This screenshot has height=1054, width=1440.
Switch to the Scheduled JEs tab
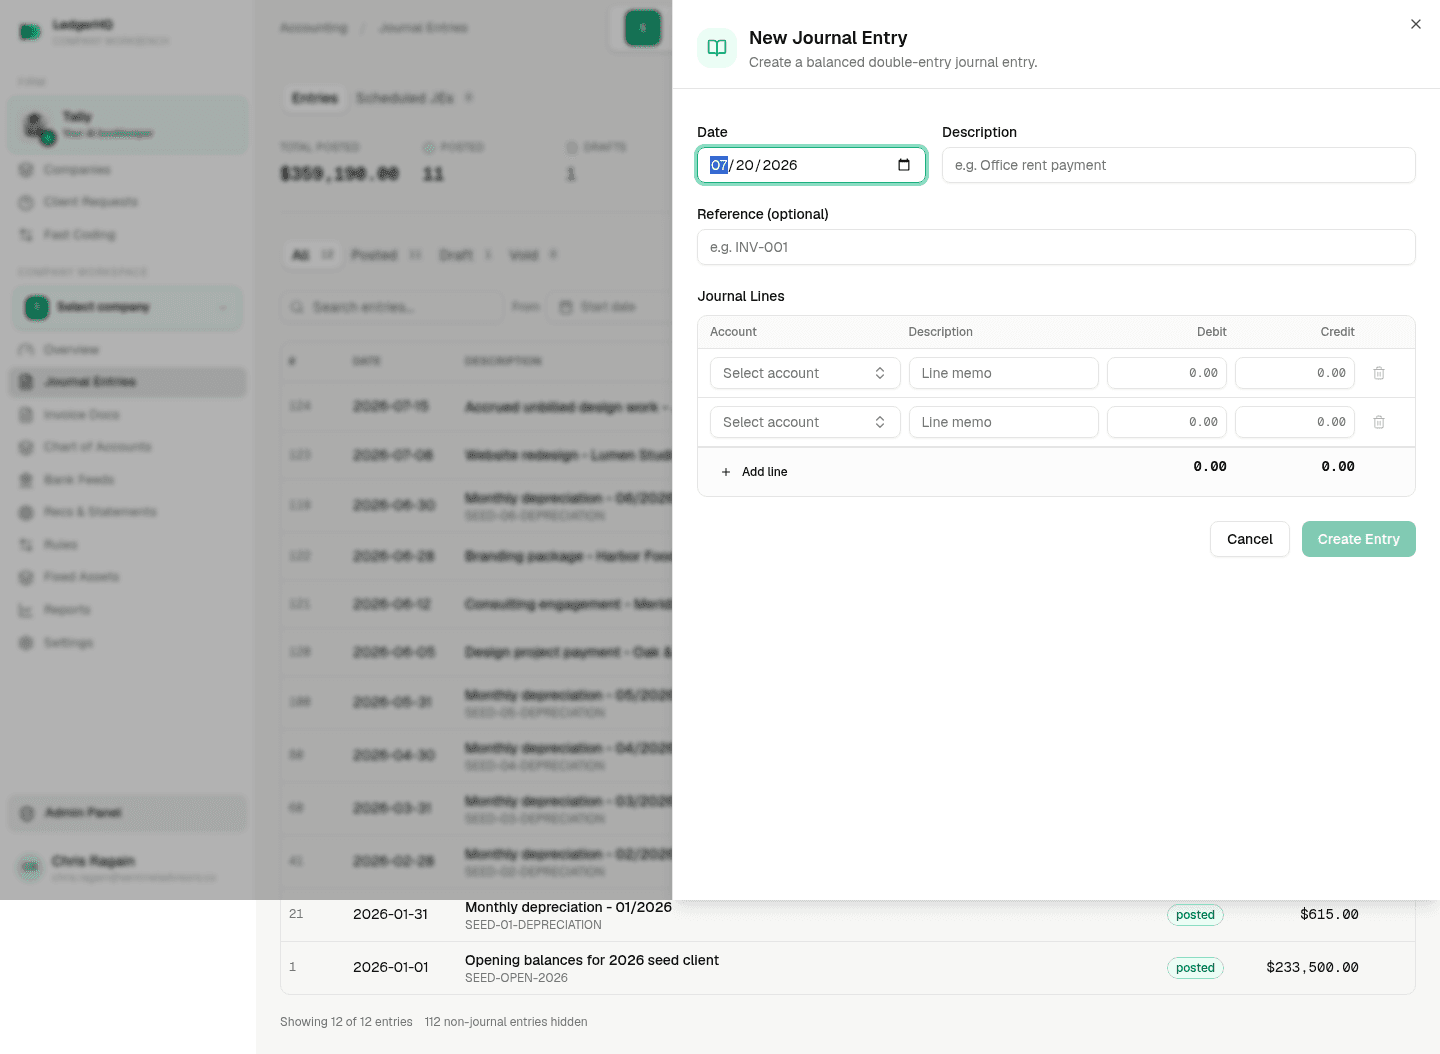pyautogui.click(x=414, y=98)
